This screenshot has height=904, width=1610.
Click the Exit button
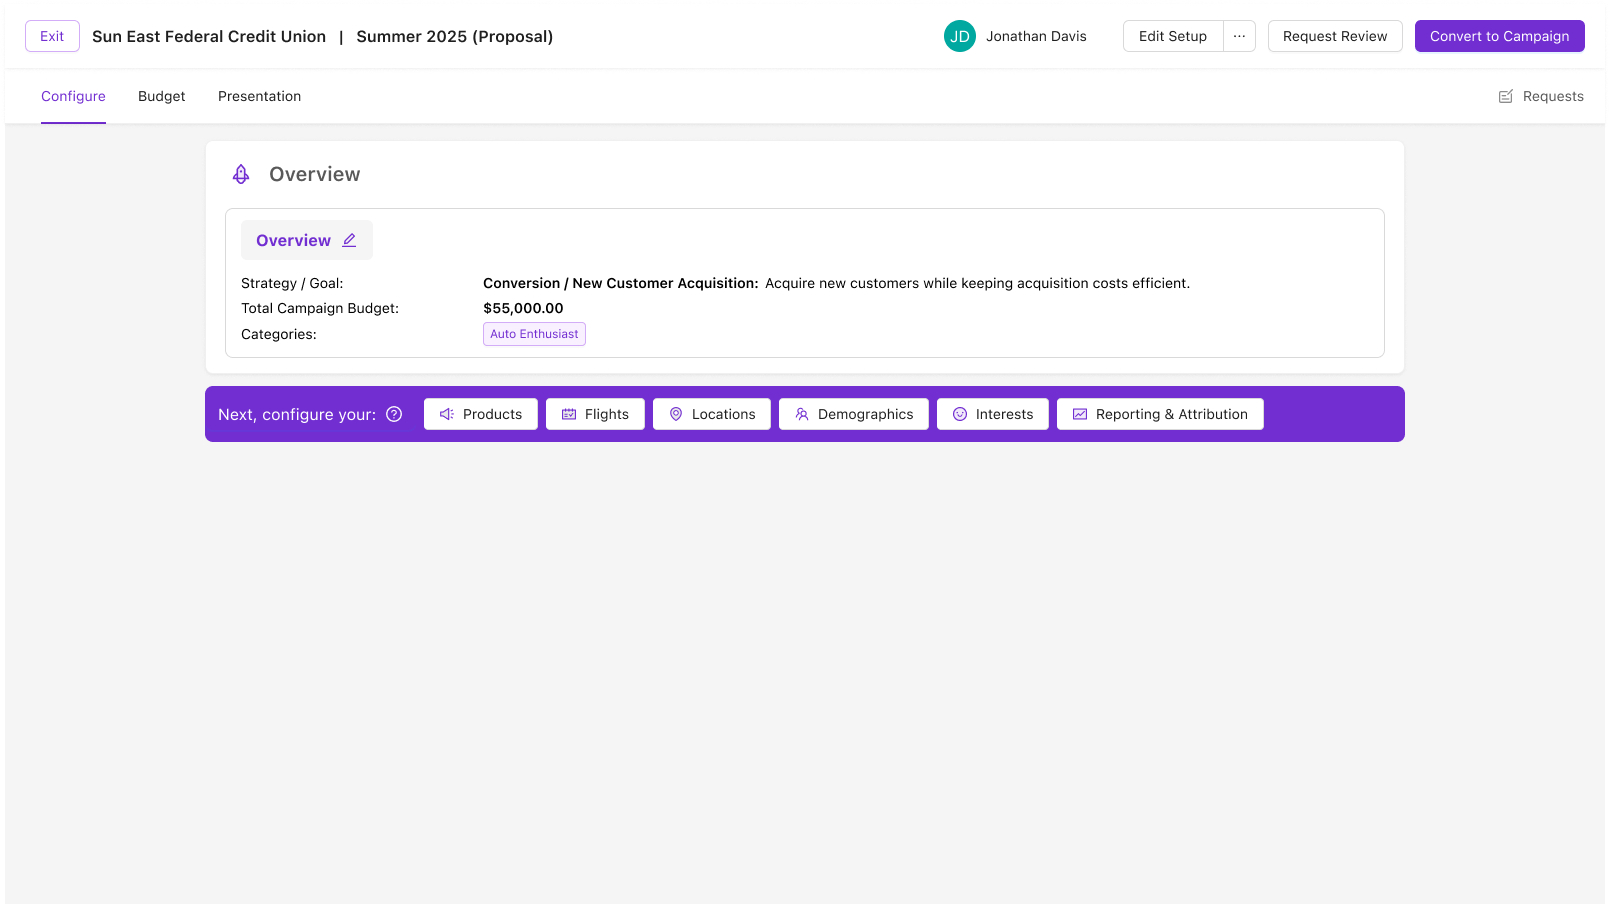pos(52,36)
